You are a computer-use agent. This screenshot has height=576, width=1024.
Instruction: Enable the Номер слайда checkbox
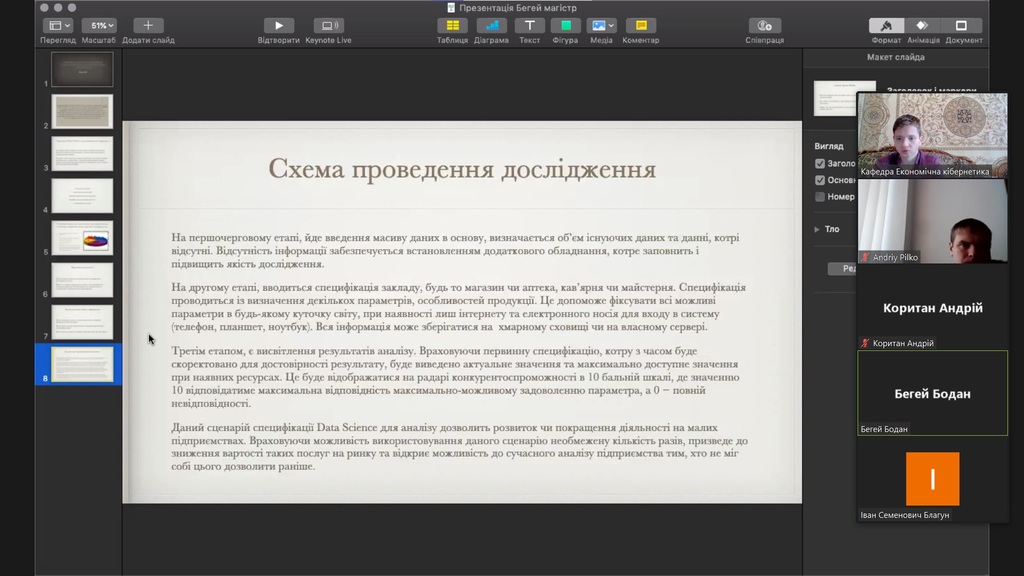tap(820, 197)
